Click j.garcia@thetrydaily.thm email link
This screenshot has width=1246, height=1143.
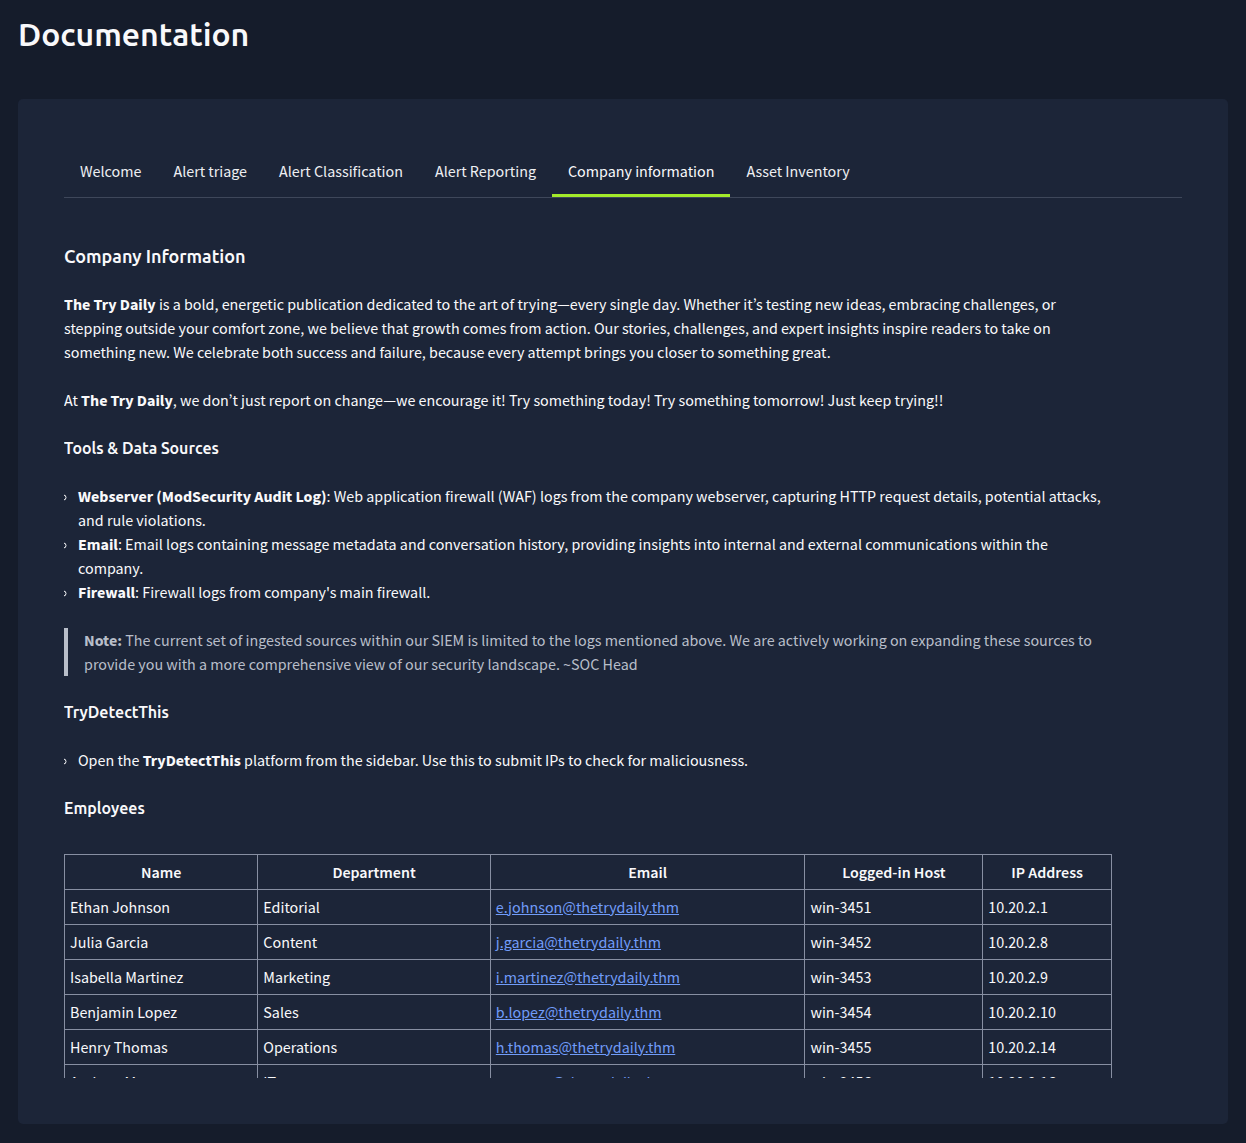pyautogui.click(x=578, y=943)
